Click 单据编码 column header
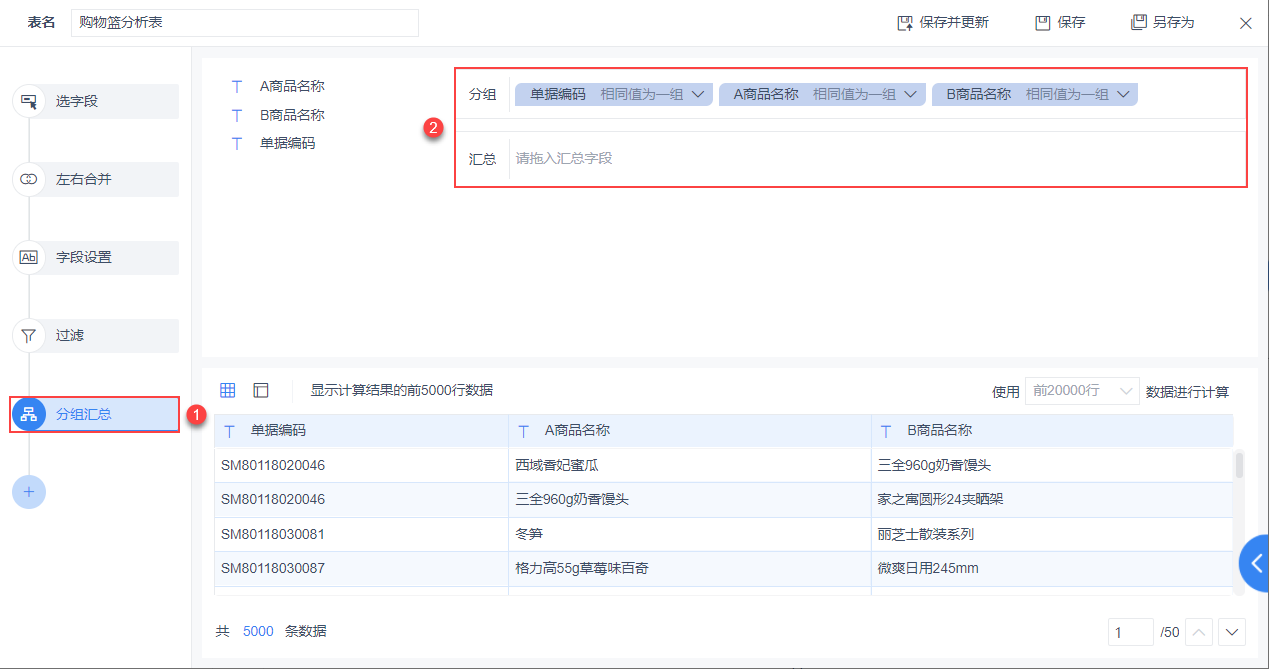This screenshot has height=669, width=1269. point(362,431)
